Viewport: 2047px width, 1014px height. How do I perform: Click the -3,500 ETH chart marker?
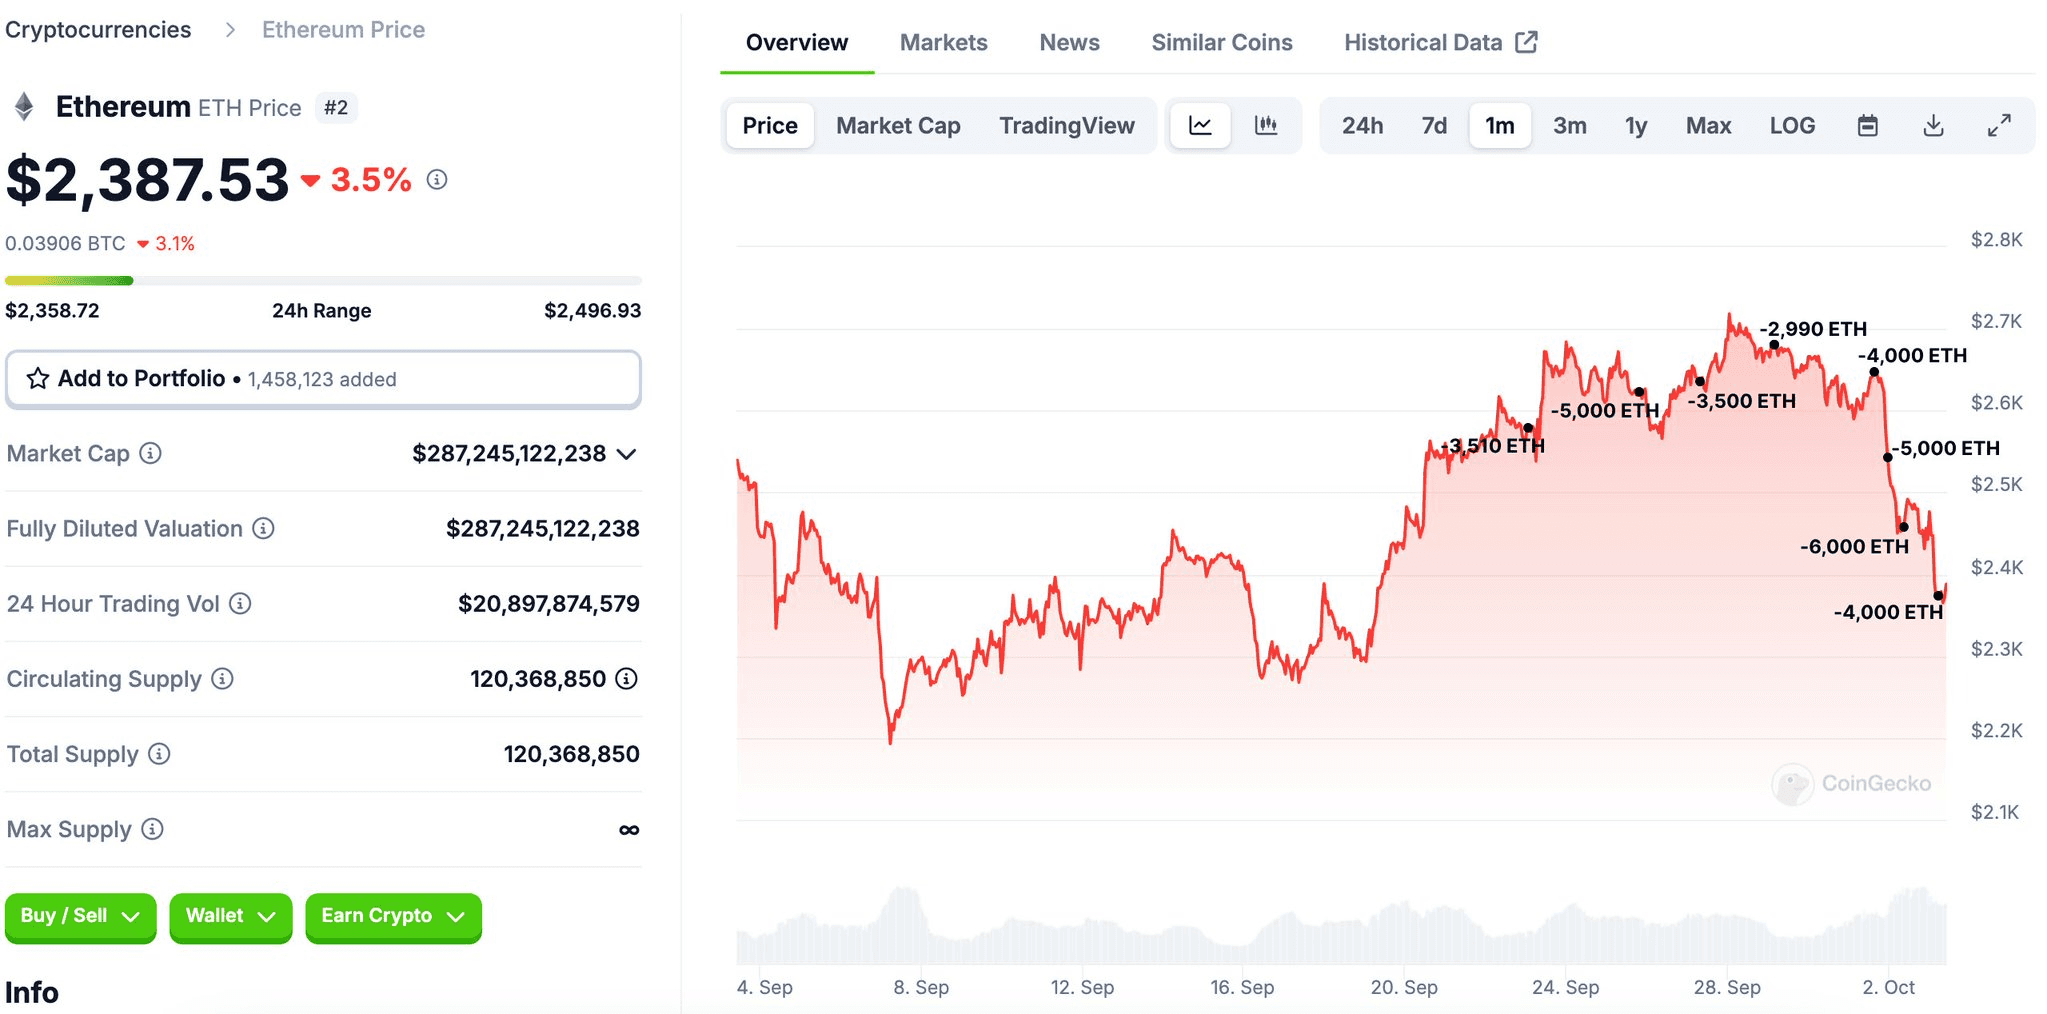pyautogui.click(x=1699, y=381)
